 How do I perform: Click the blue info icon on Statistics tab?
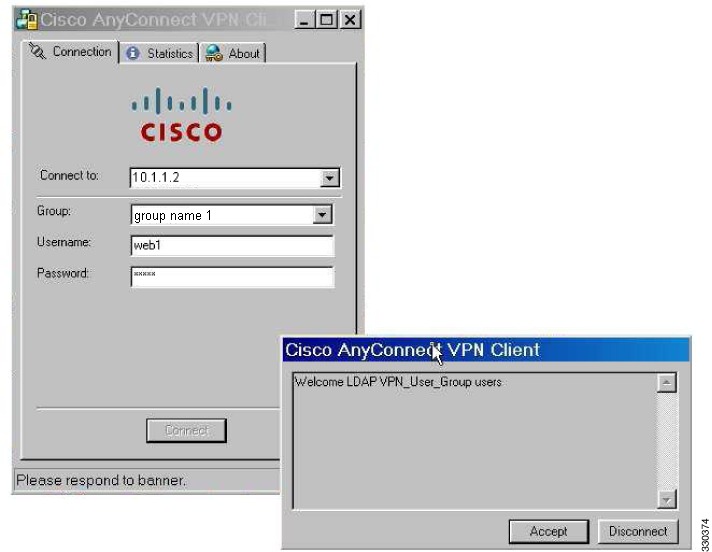coord(133,54)
